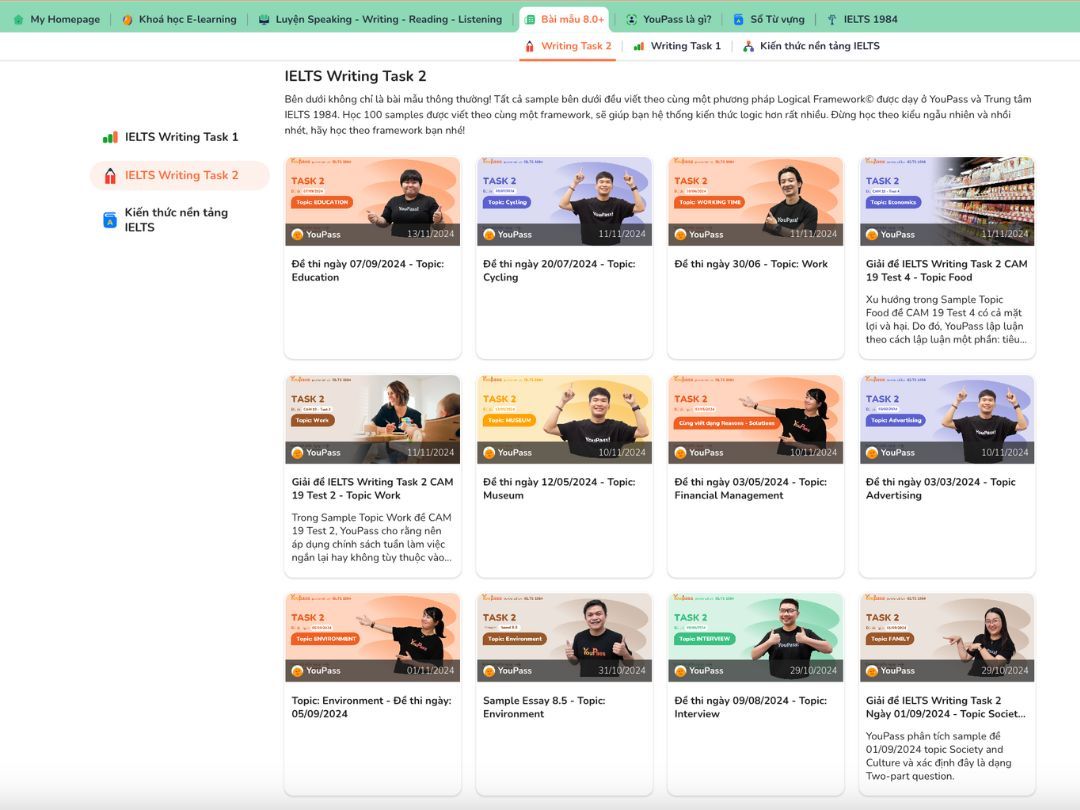The height and width of the screenshot is (810, 1080).
Task: Open Luyện Speaking - Writing - Reading - Listening tab
Action: pyautogui.click(x=388, y=19)
